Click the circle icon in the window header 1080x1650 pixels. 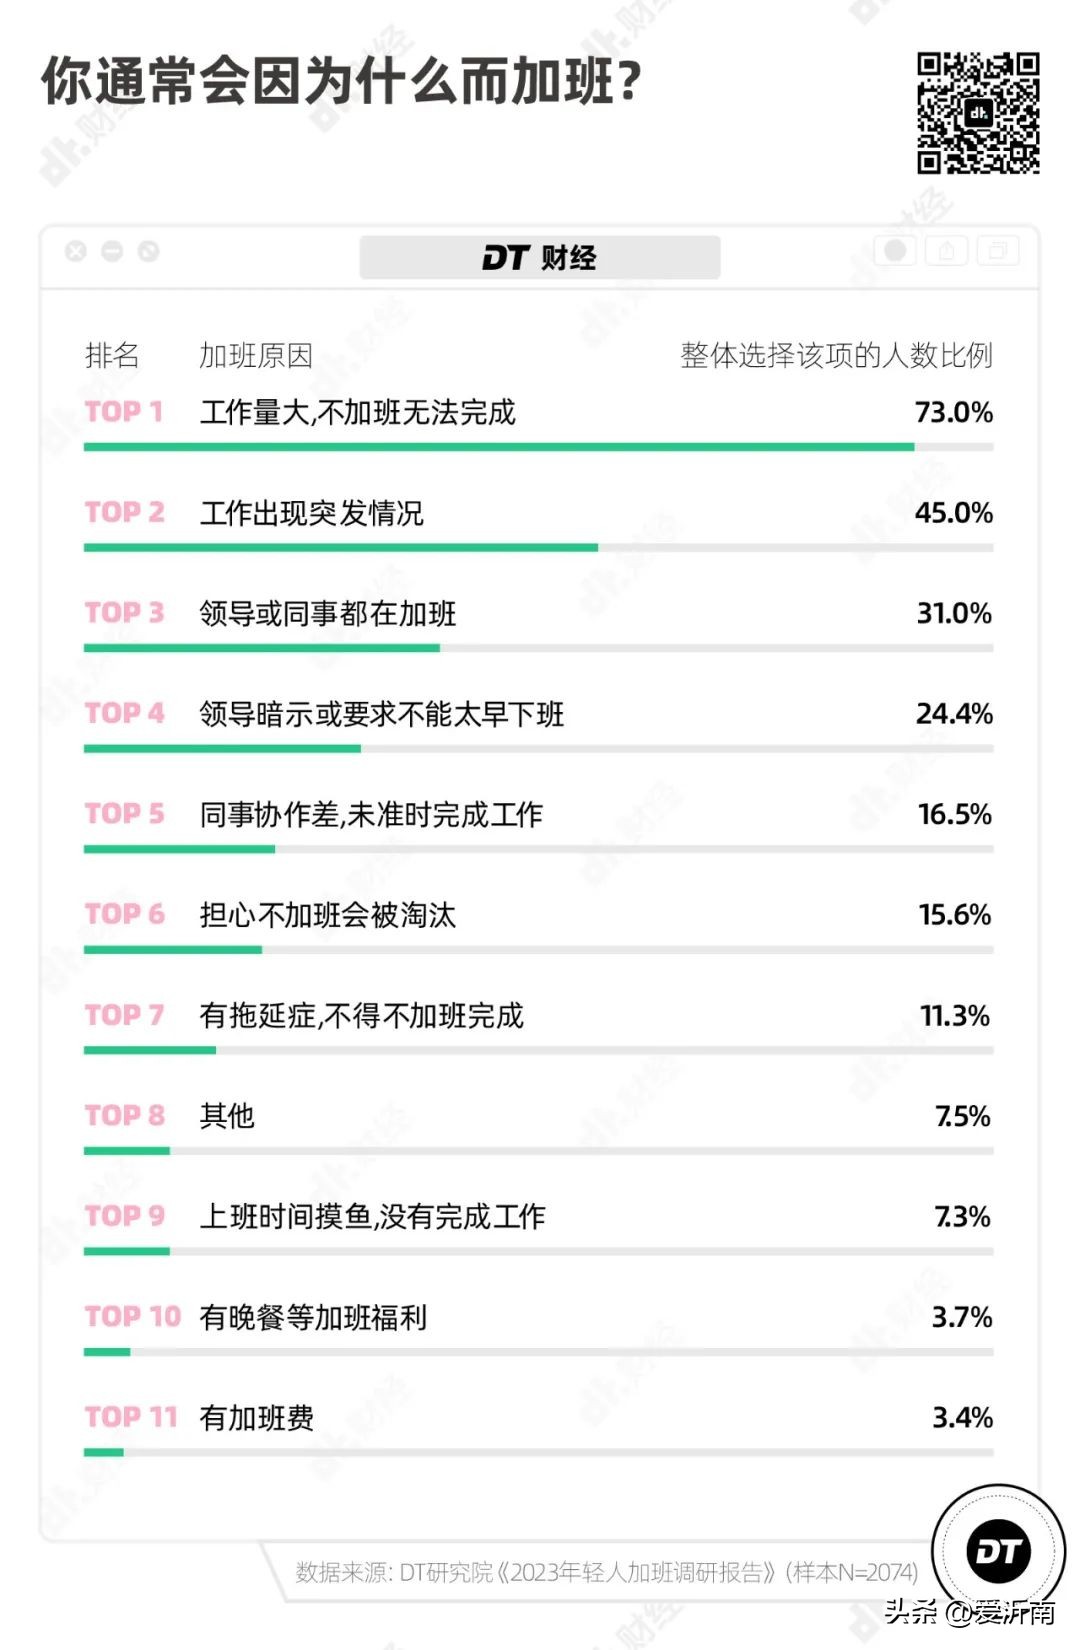[896, 250]
